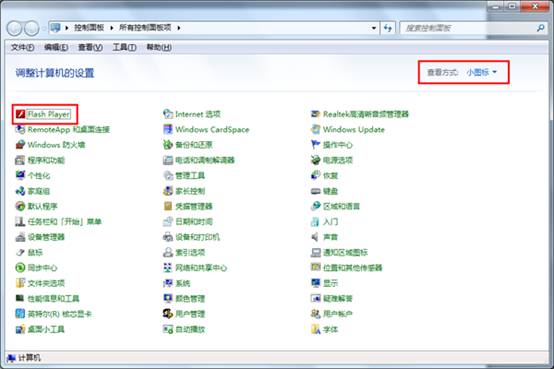Click the 英特尔(R) 核芯显卡 link
Screen dimensions: 554x369
point(59,314)
